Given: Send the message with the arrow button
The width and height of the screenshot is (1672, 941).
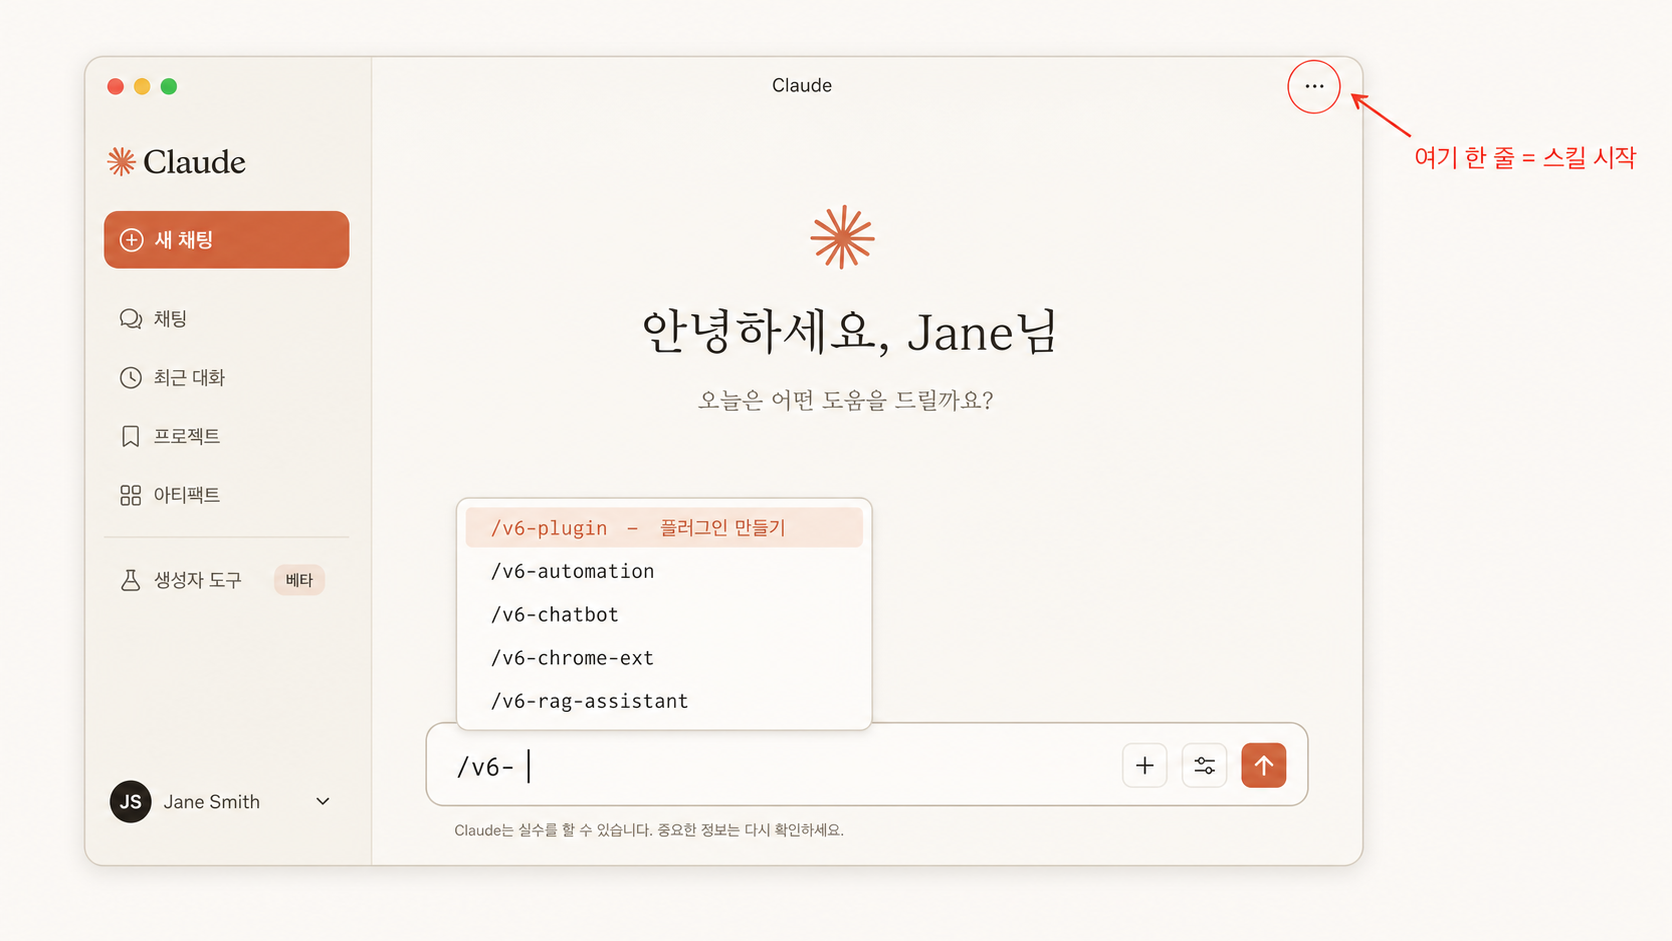Looking at the screenshot, I should [1264, 766].
